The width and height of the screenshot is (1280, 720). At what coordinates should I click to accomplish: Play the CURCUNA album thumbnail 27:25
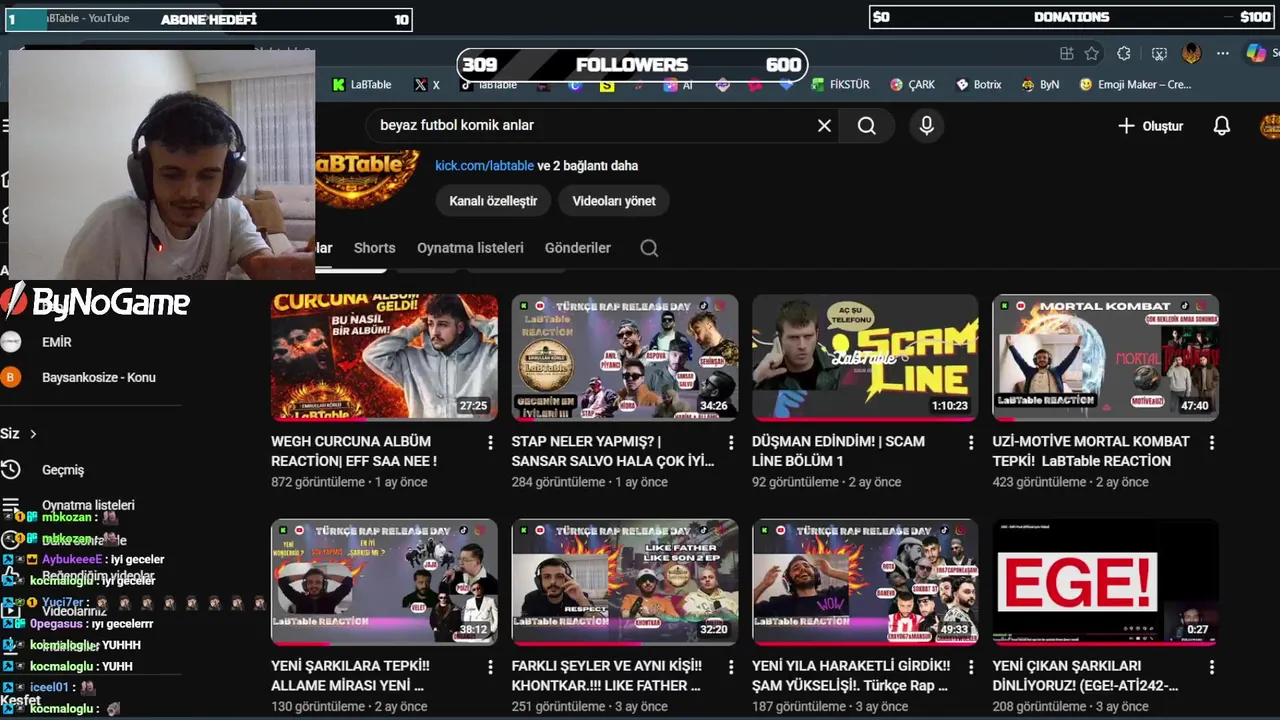(x=384, y=357)
